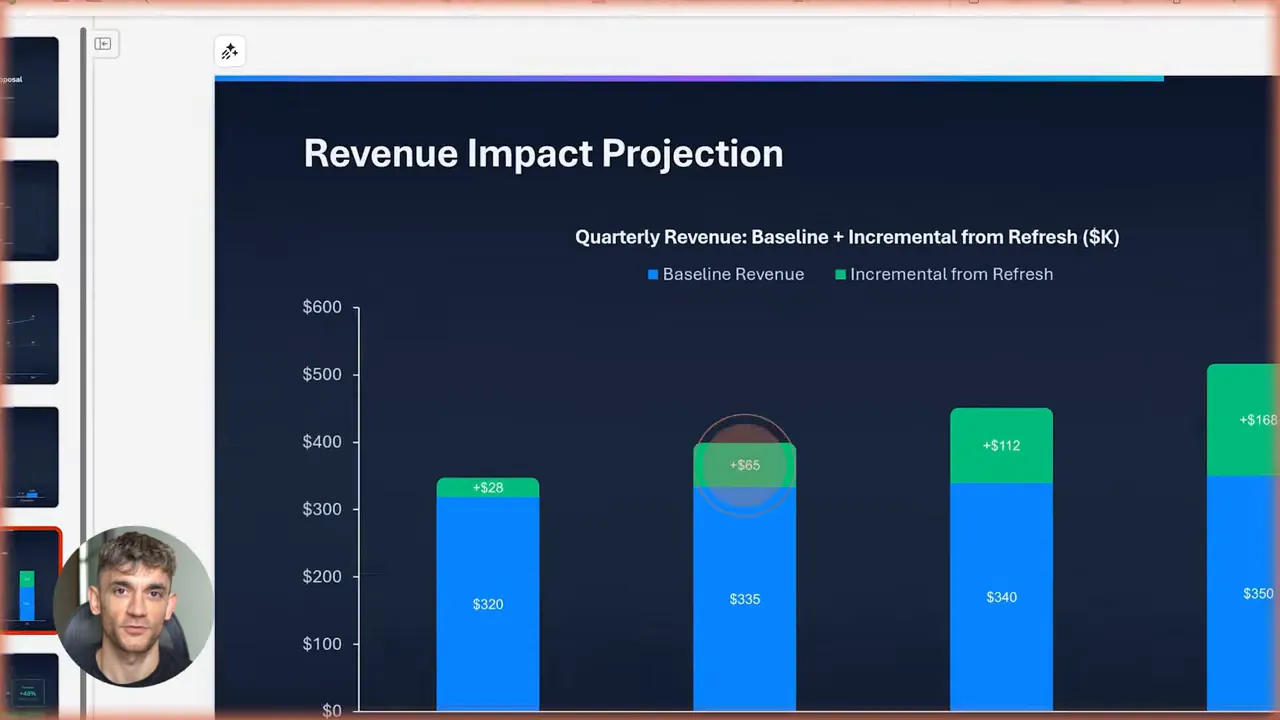Click the "$400" axis label

(322, 442)
